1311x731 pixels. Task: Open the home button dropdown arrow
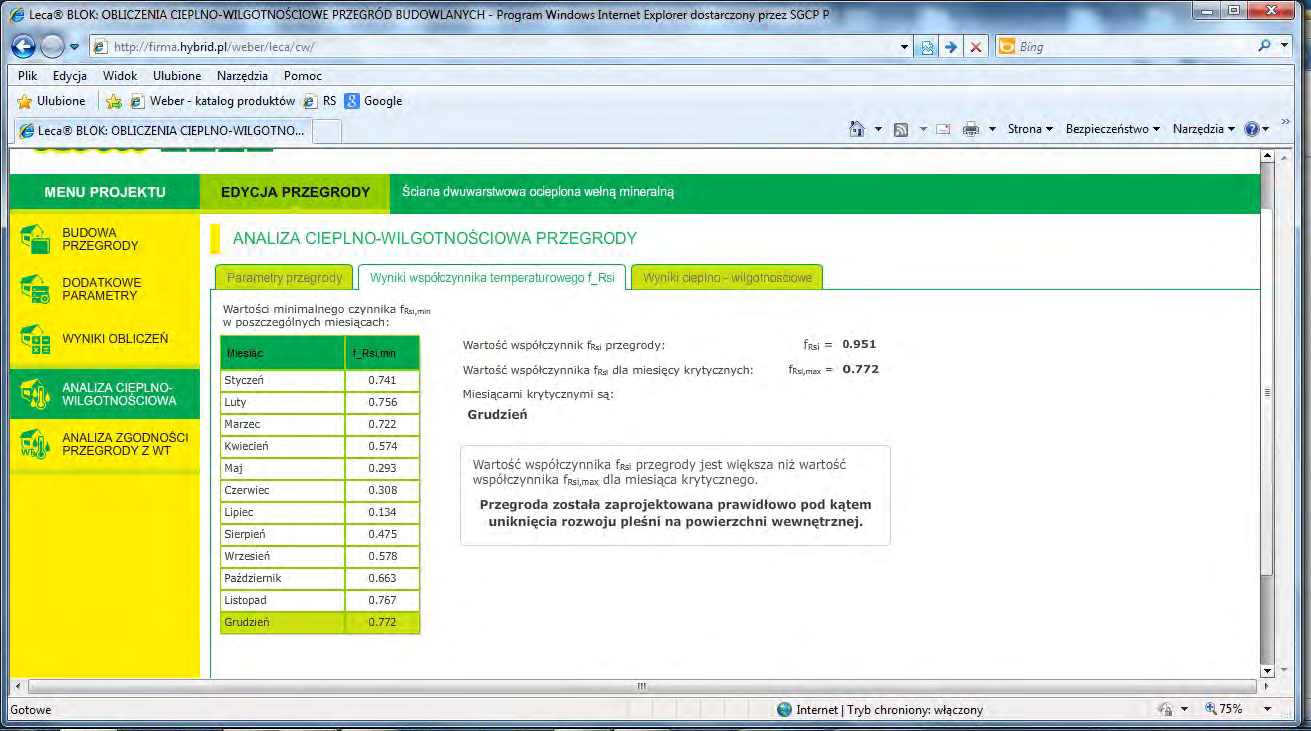(x=878, y=129)
